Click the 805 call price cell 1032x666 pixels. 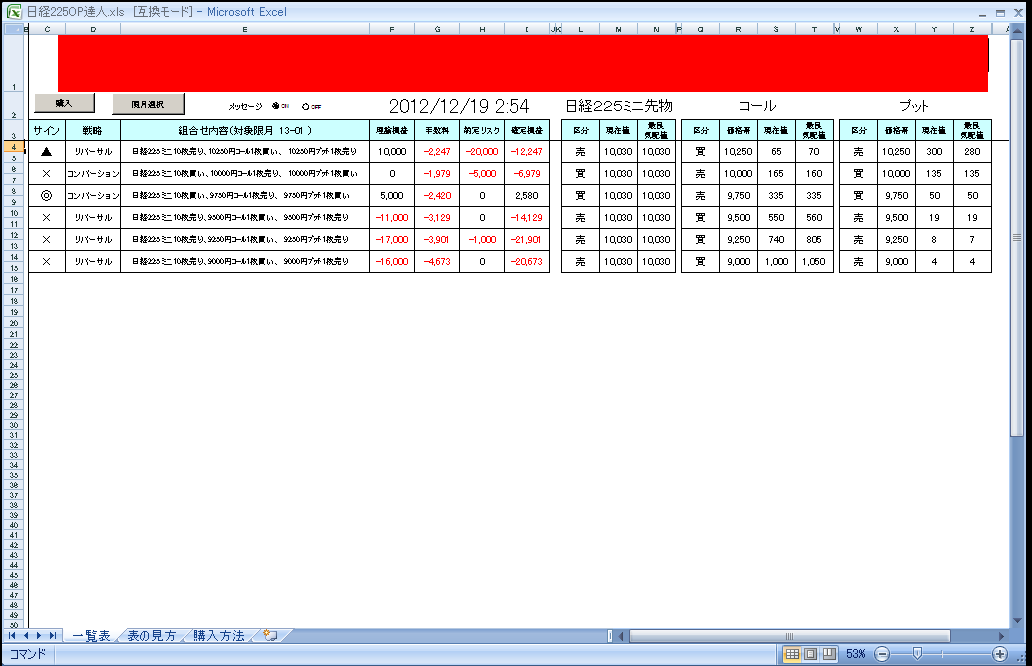pos(814,240)
